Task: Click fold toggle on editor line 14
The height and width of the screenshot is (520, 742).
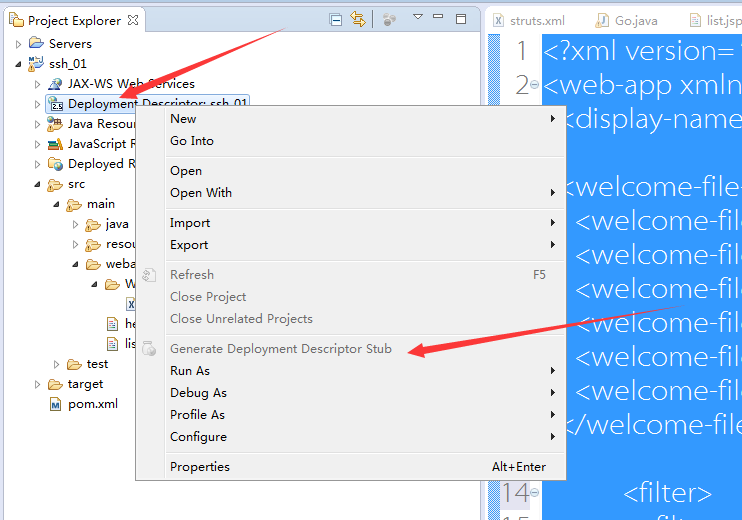Action: coord(534,493)
